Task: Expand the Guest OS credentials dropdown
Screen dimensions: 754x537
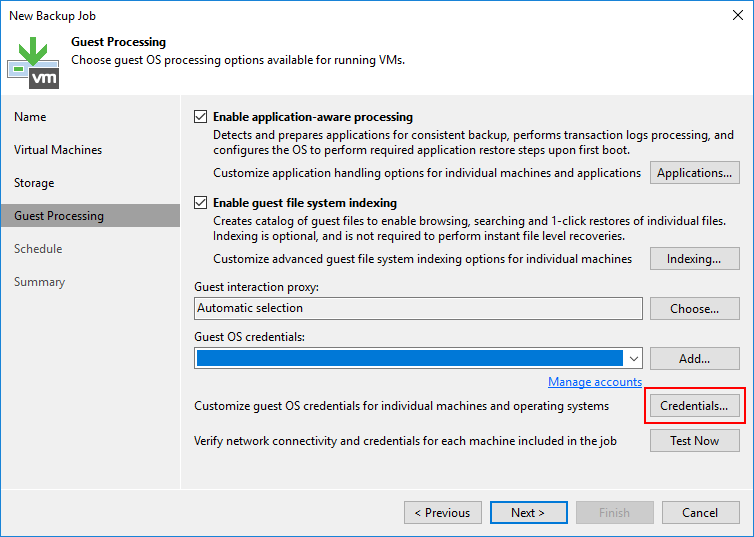Action: (632, 358)
